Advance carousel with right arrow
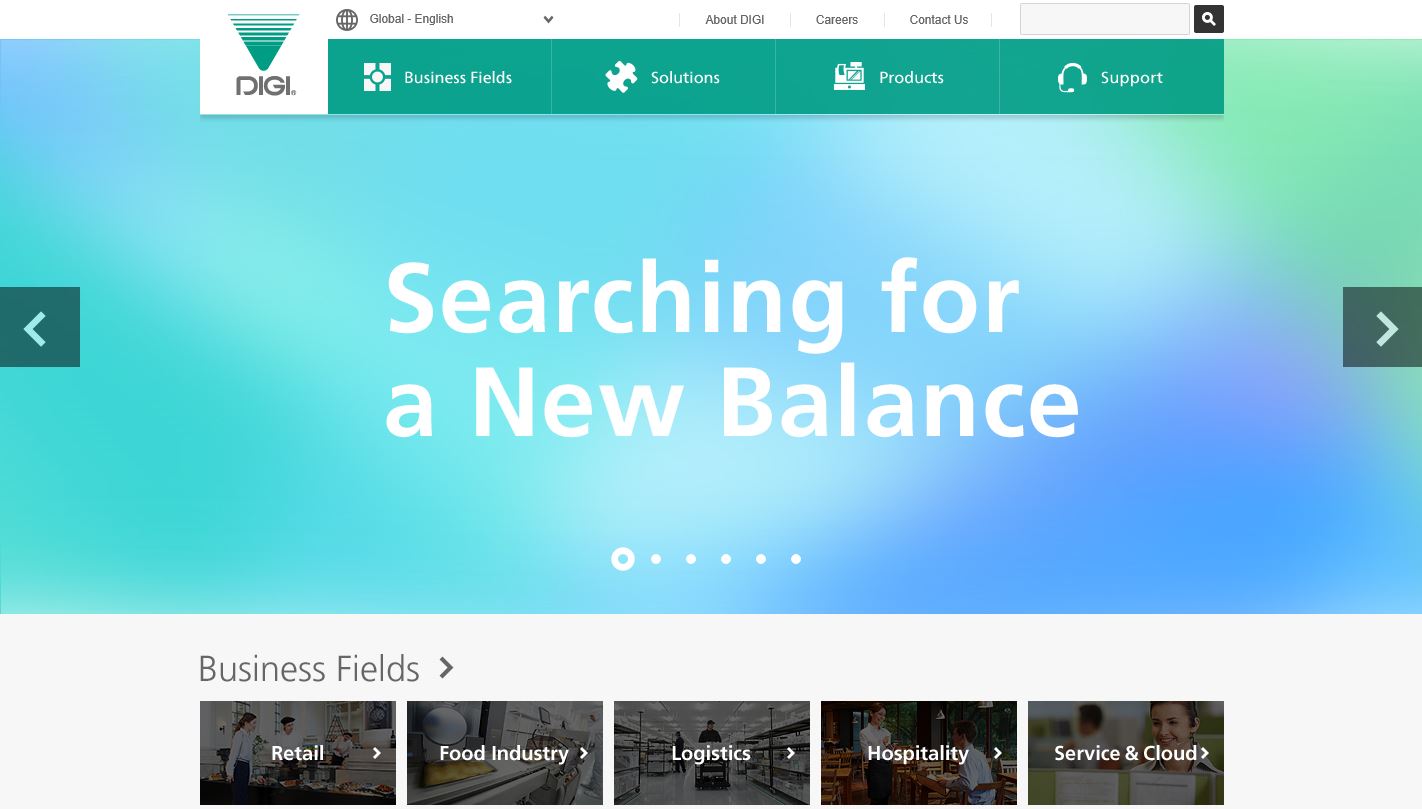Screen dimensions: 1422x809 (1382, 327)
